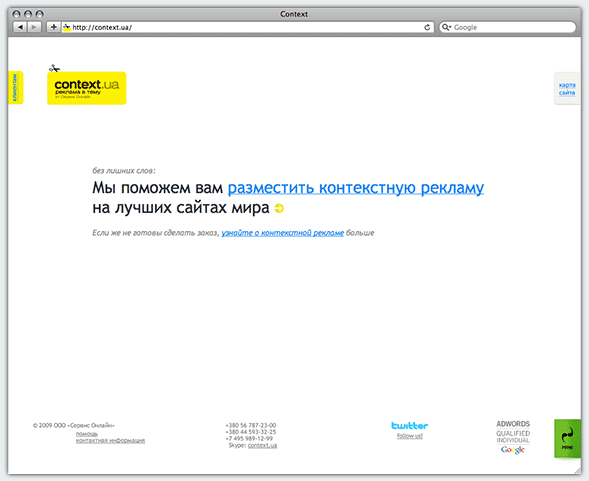Click the помощь footer link
589x481 pixels.
point(87,434)
